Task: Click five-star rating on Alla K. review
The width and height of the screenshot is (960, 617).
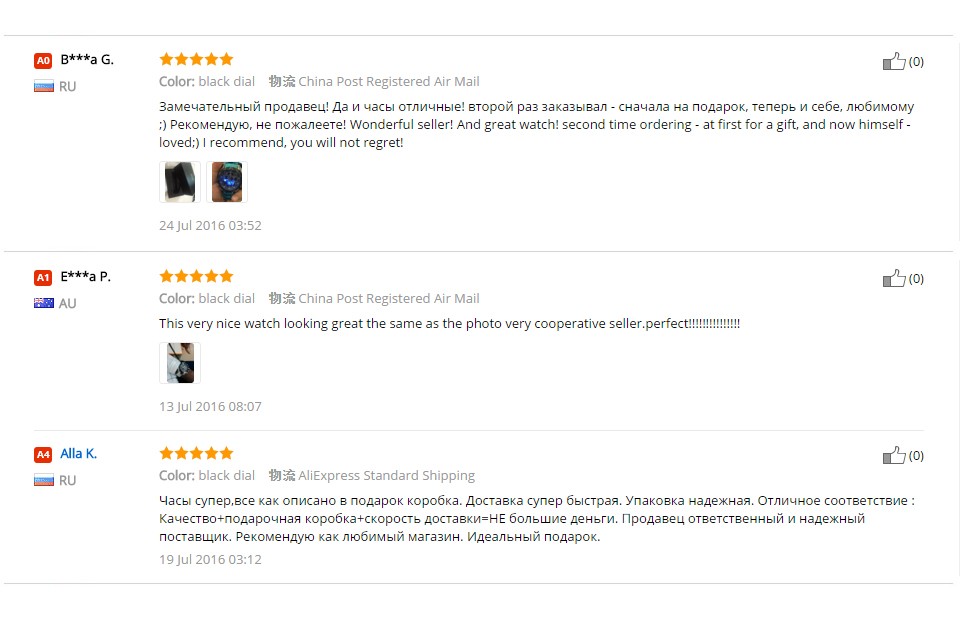Action: 197,453
